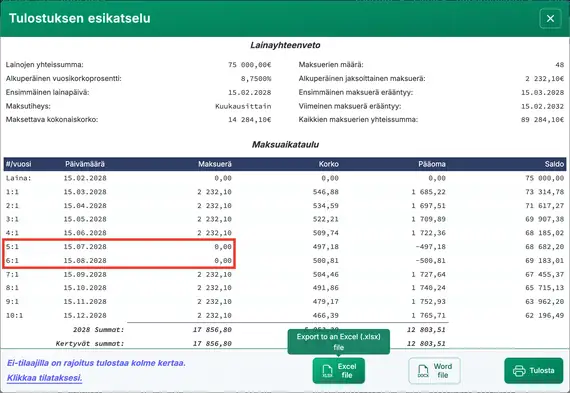Click the Lainojen yhteissumma label

point(44,65)
